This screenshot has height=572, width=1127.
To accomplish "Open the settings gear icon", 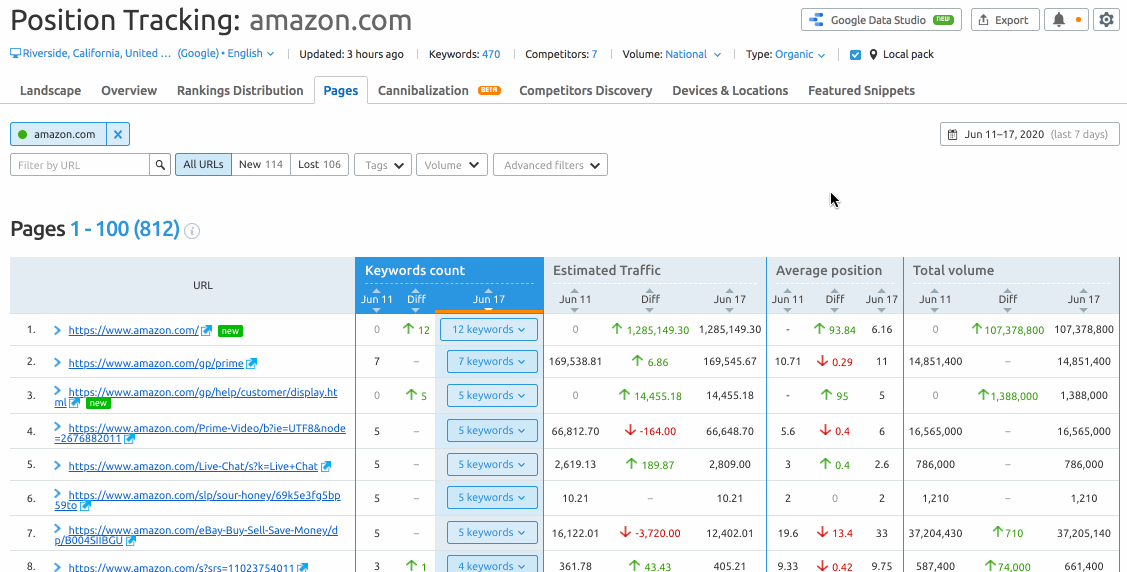I will (1106, 20).
